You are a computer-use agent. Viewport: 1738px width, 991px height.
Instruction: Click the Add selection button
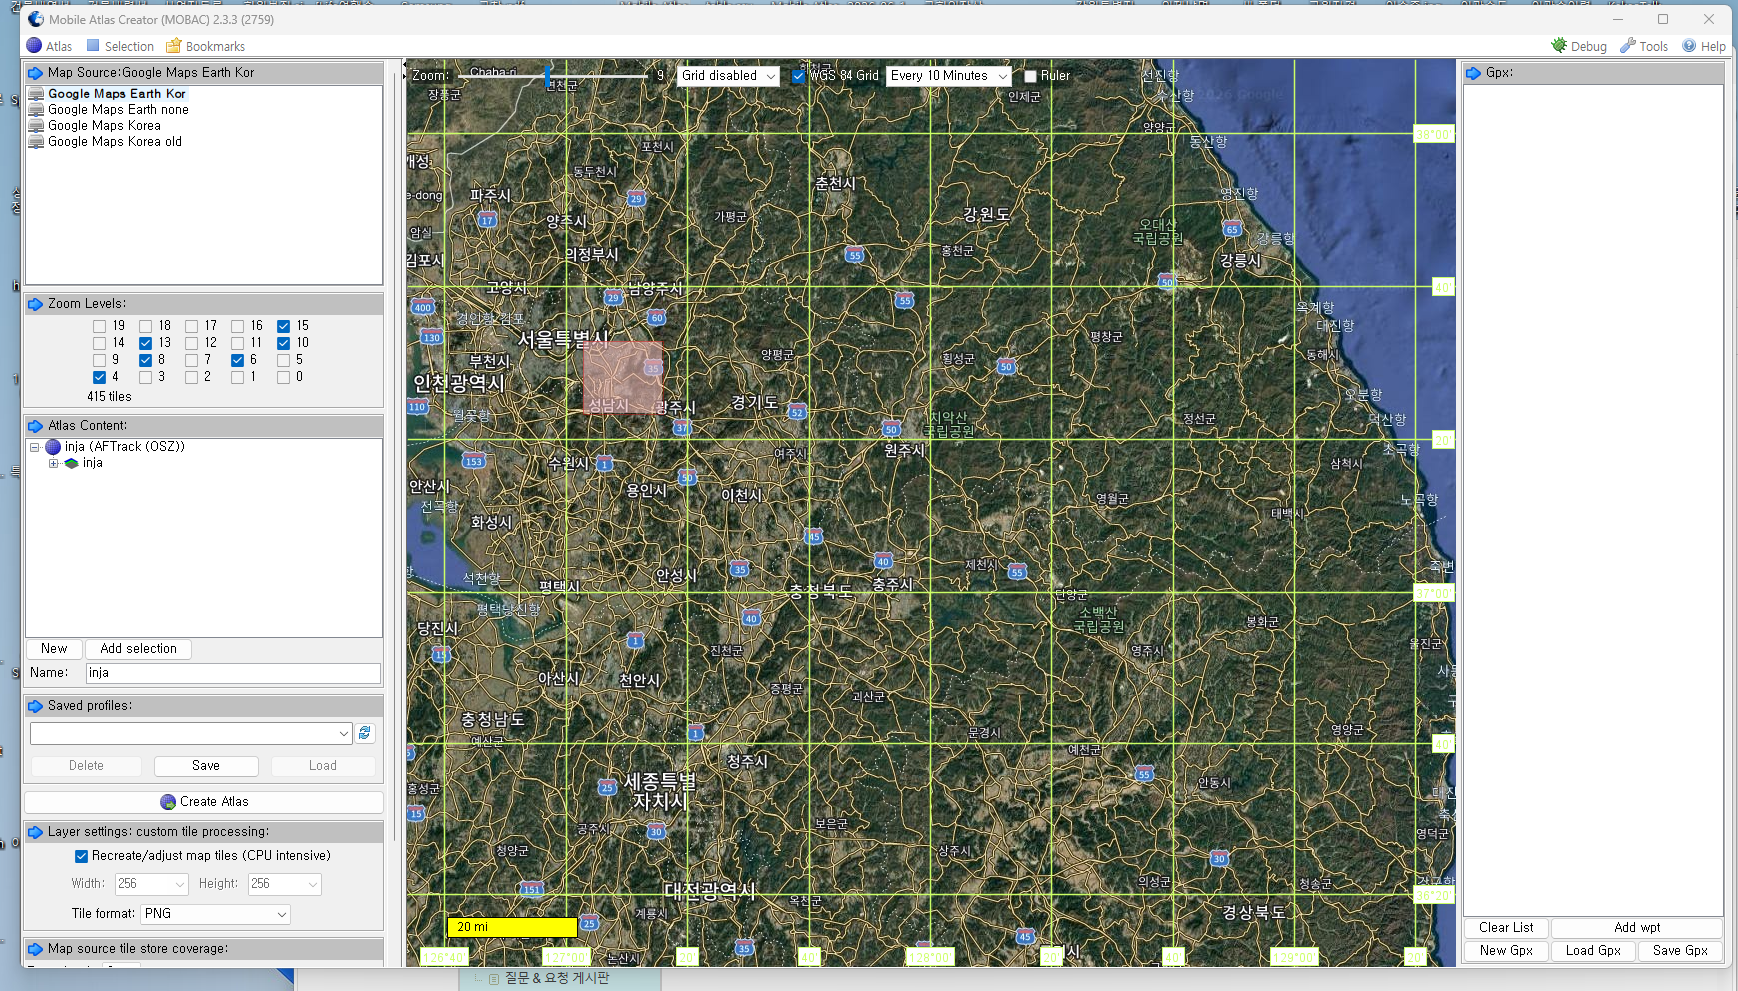coord(138,649)
